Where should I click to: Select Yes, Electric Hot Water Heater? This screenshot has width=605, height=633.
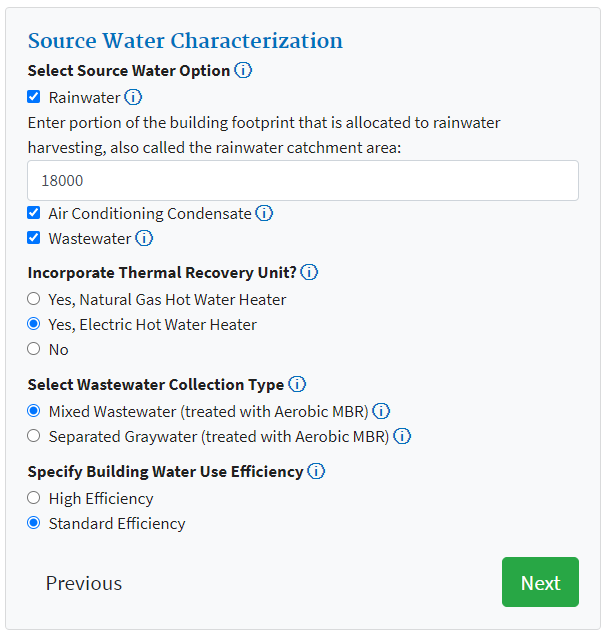tap(34, 324)
